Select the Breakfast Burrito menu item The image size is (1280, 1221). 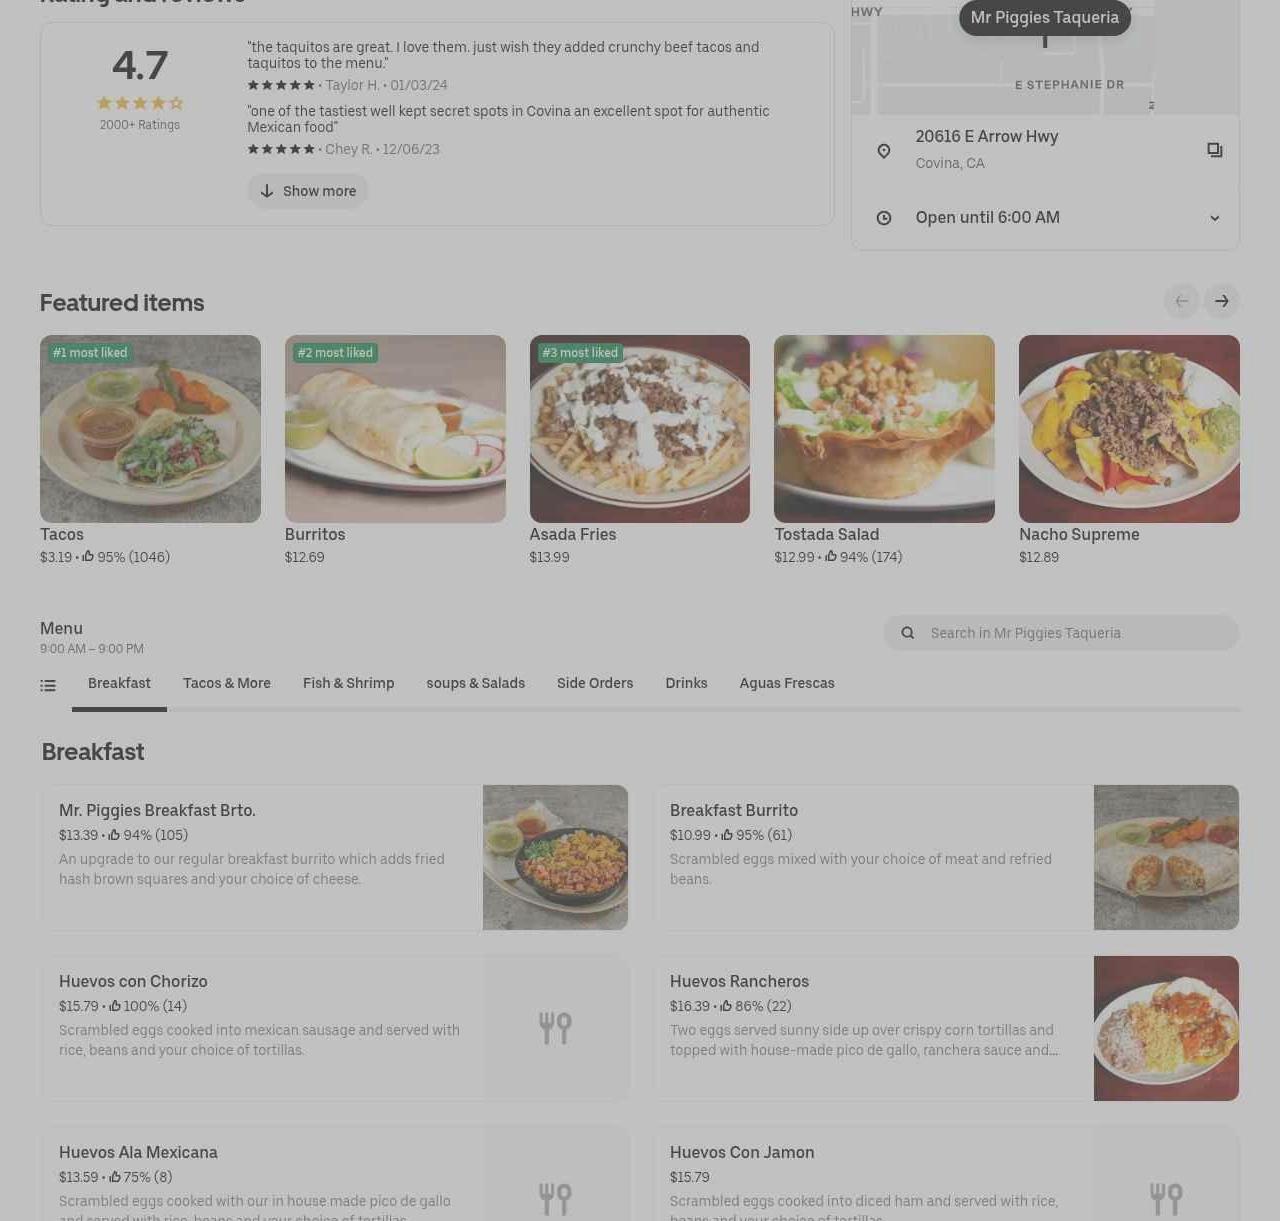point(946,858)
